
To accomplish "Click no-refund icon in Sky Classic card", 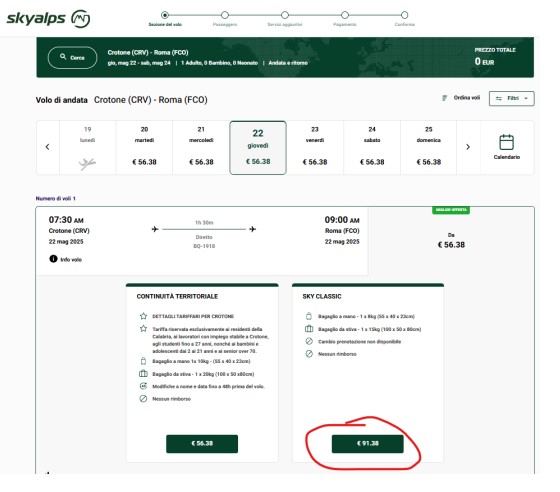I will 309,354.
